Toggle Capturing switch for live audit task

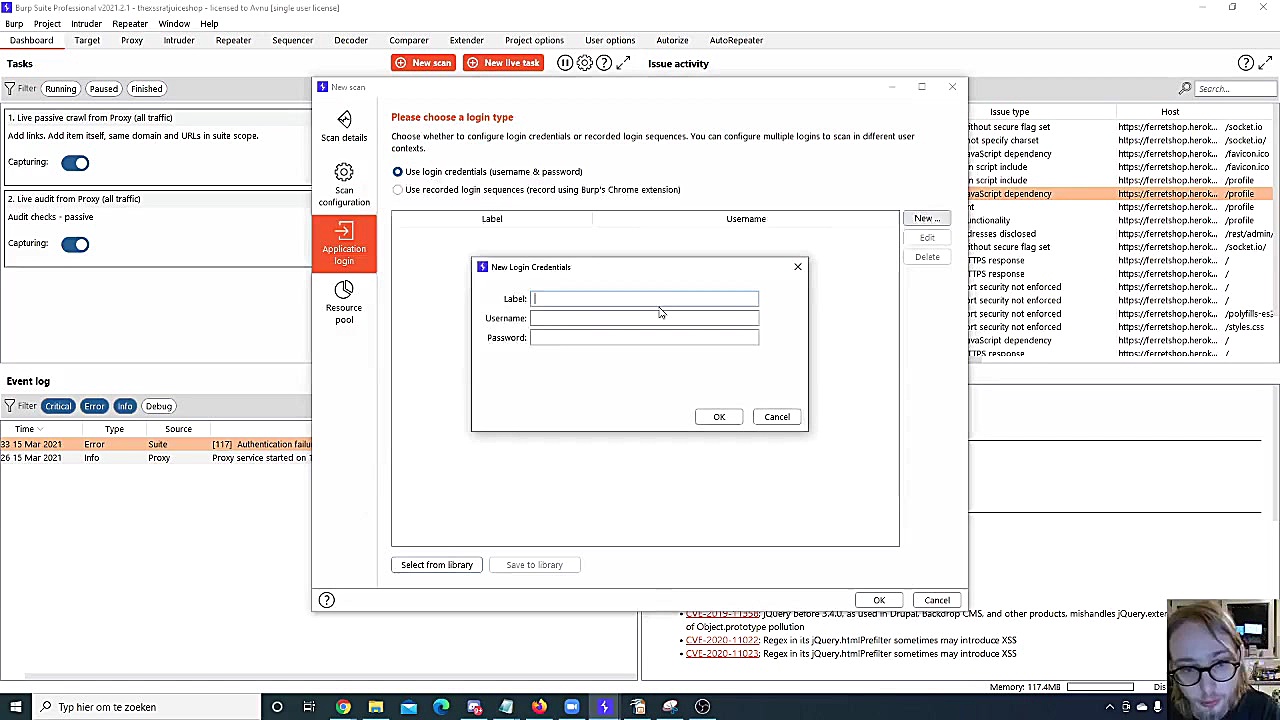coord(75,244)
